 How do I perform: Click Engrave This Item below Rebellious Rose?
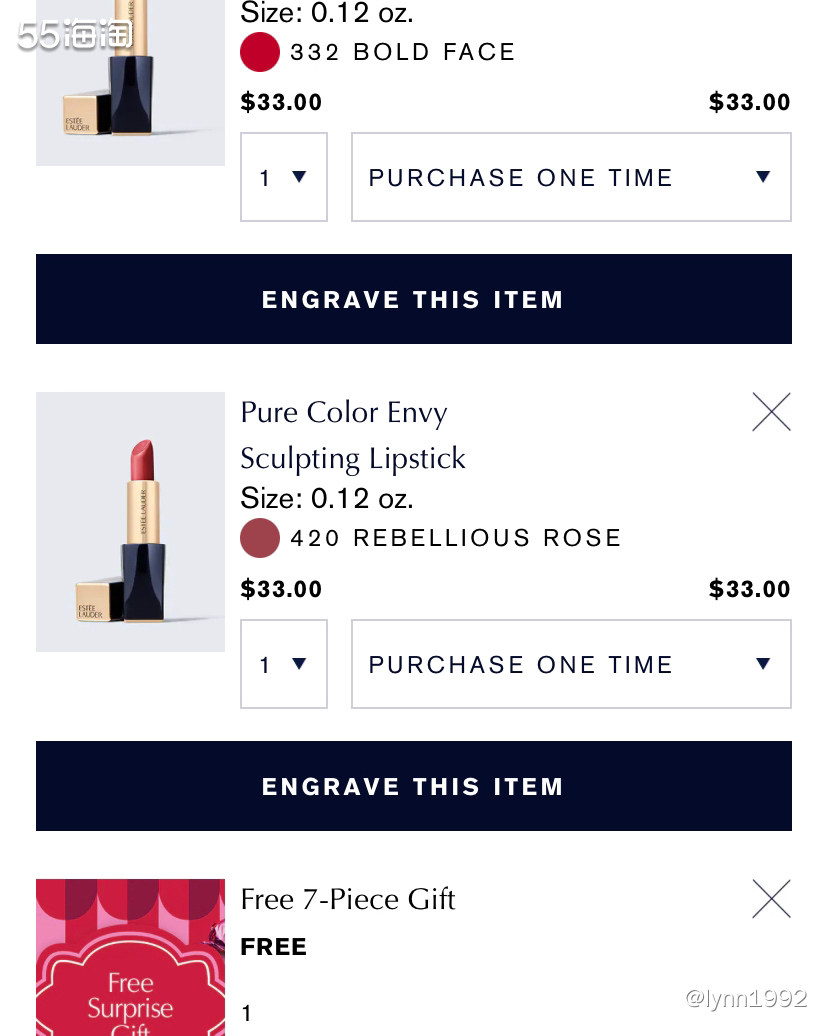click(x=414, y=786)
